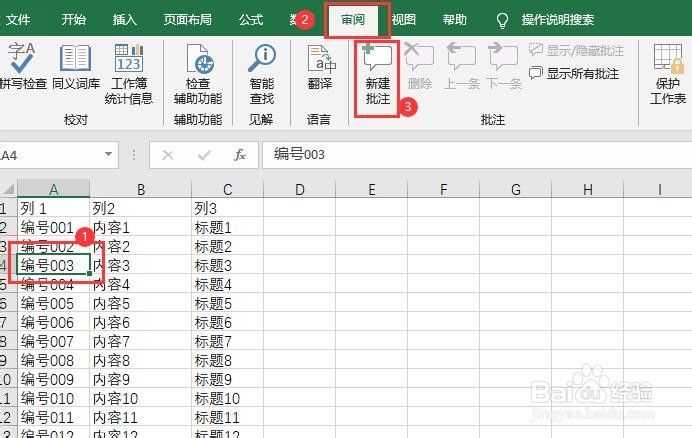Viewport: 692px width, 438px height.
Task: Switch to the 插入 tab
Action: [x=124, y=19]
